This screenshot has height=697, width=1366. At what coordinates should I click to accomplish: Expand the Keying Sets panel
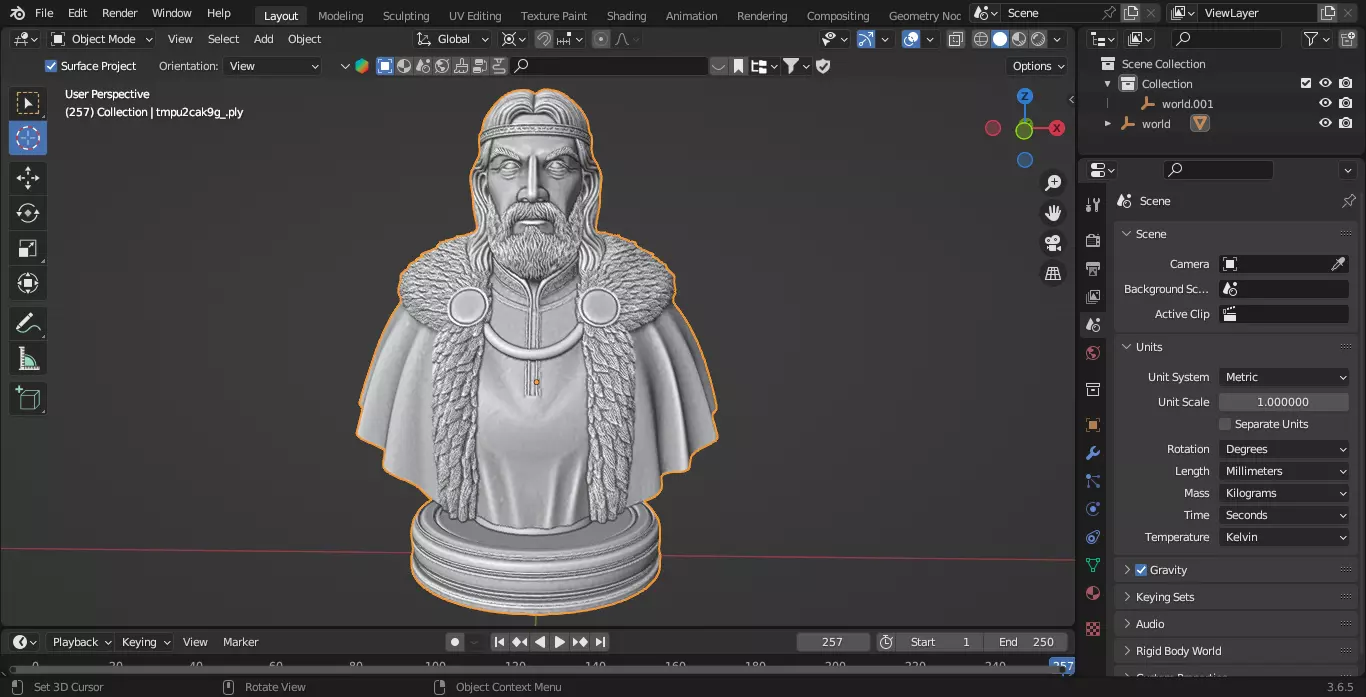pos(1236,597)
